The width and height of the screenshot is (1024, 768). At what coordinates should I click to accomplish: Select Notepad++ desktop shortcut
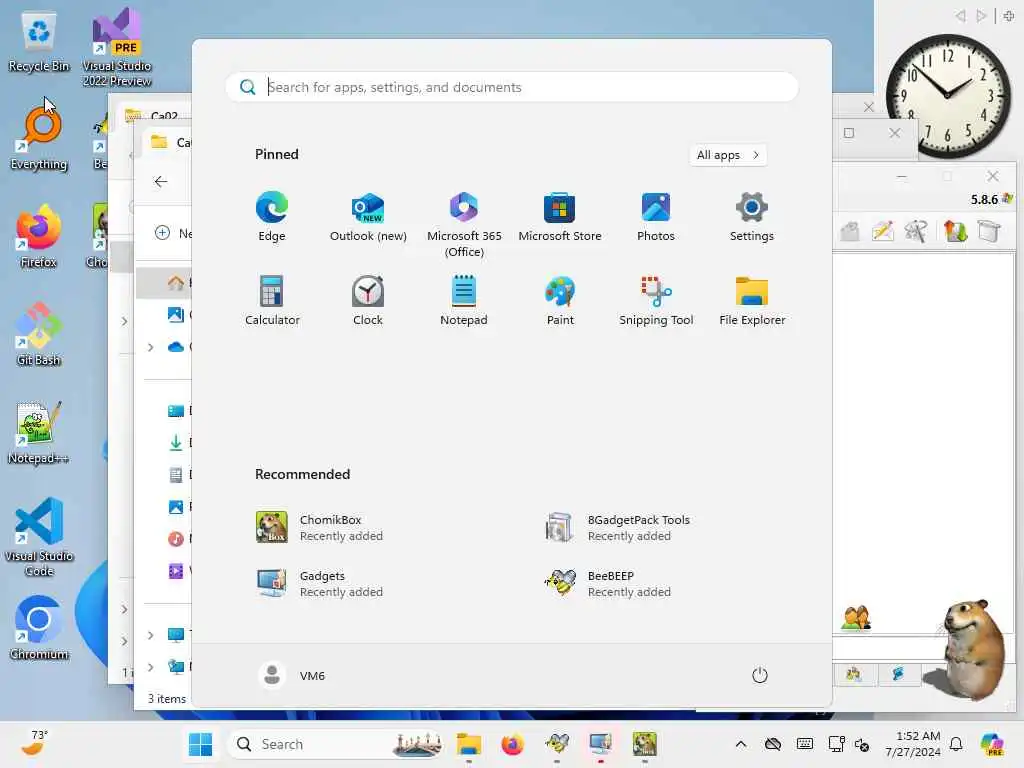[39, 432]
